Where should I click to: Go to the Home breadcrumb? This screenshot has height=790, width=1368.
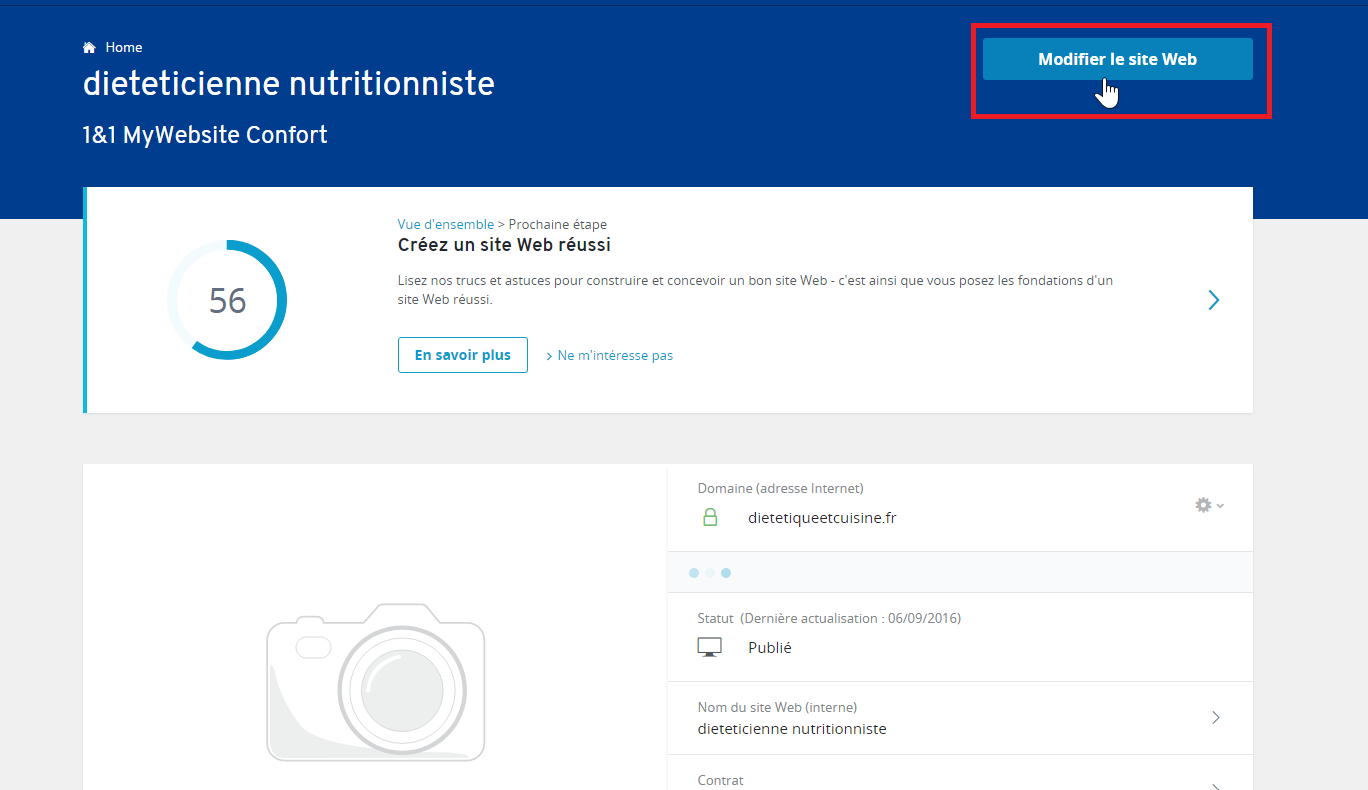(x=124, y=47)
